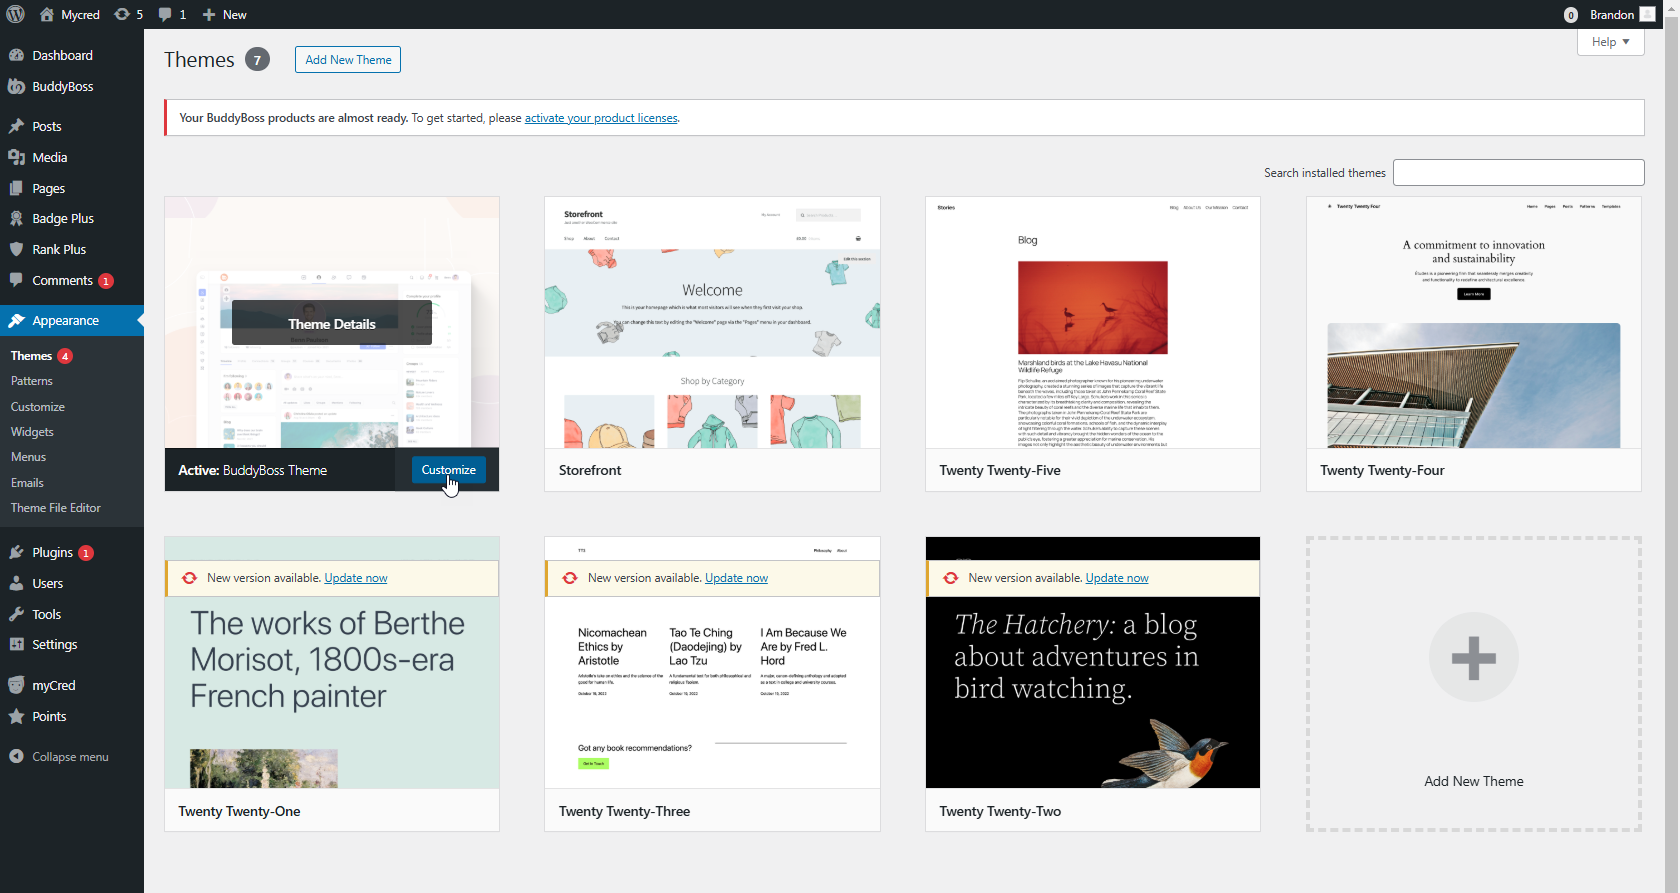The height and width of the screenshot is (893, 1680).
Task: Click the Media sidebar icon
Action: click(x=16, y=157)
